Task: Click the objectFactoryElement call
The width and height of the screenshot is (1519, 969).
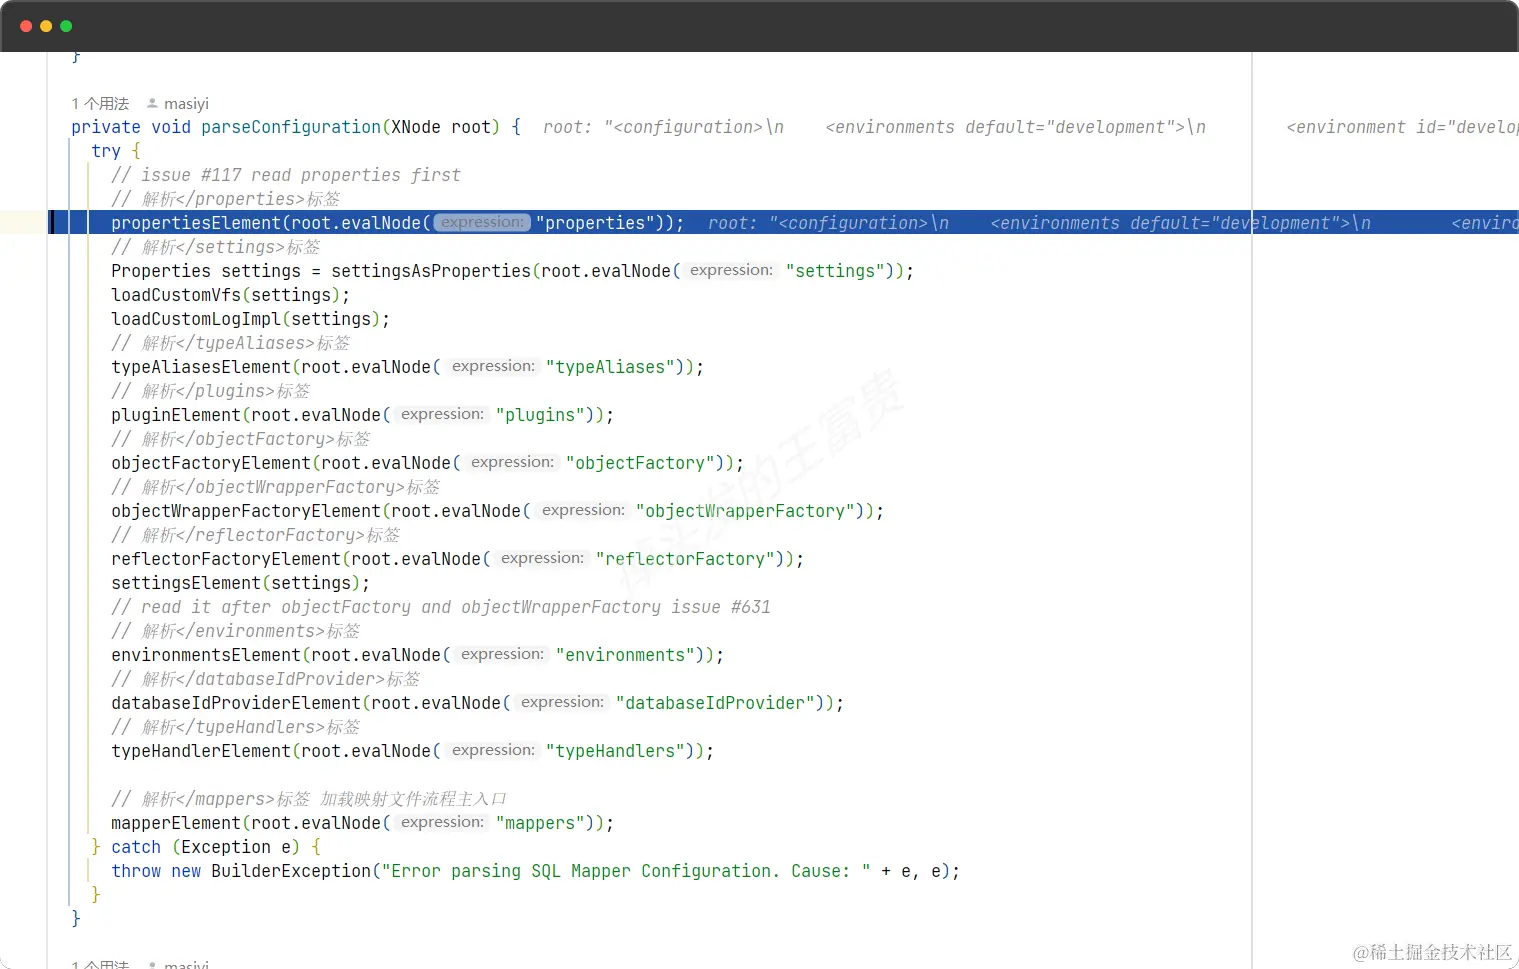Action: point(211,463)
